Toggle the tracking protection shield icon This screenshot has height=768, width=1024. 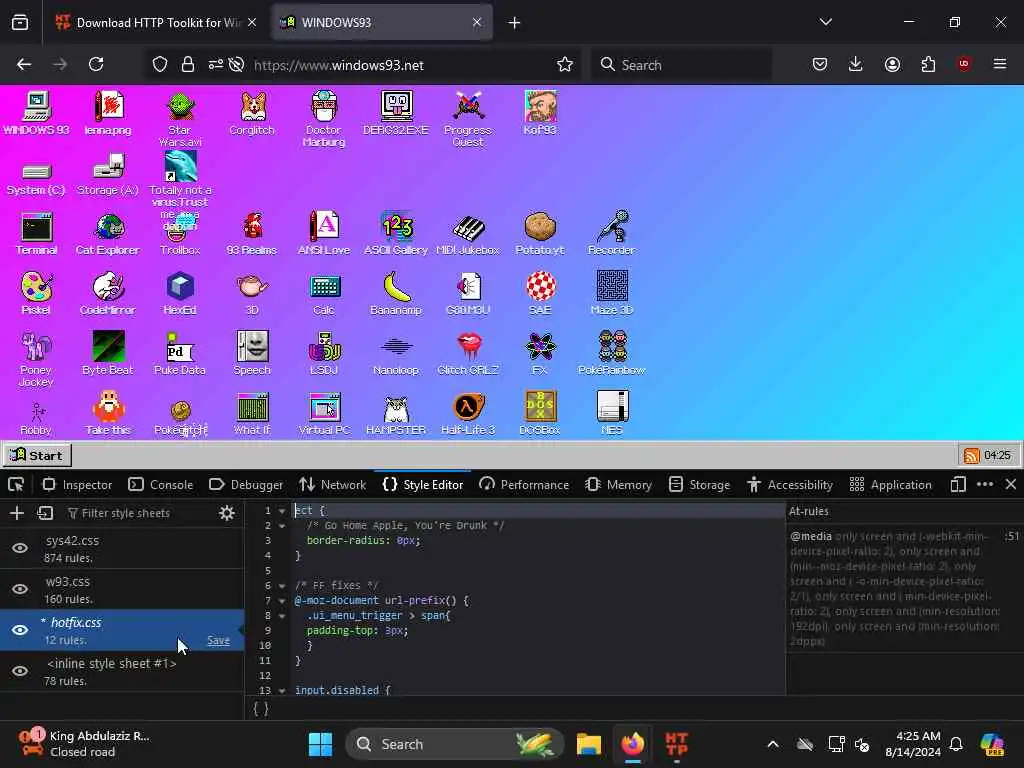(x=160, y=64)
